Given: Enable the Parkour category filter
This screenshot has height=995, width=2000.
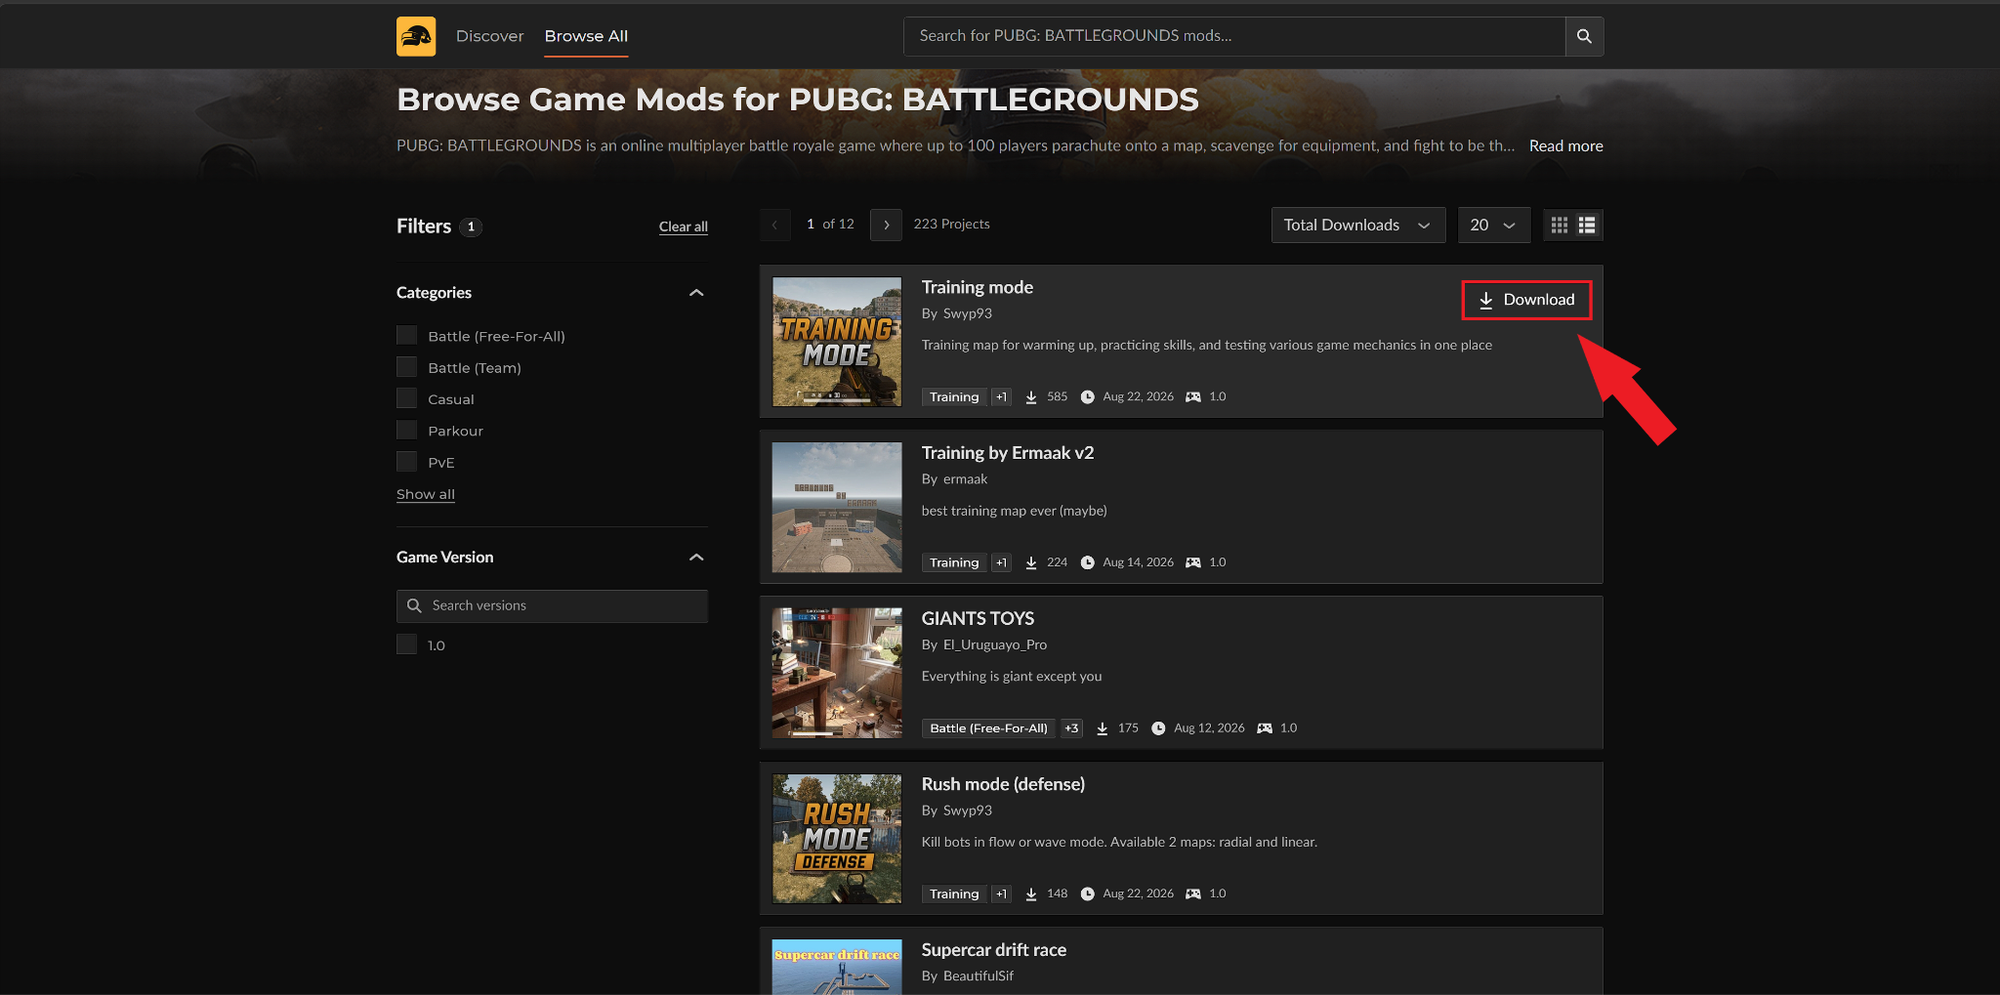Looking at the screenshot, I should [x=406, y=430].
